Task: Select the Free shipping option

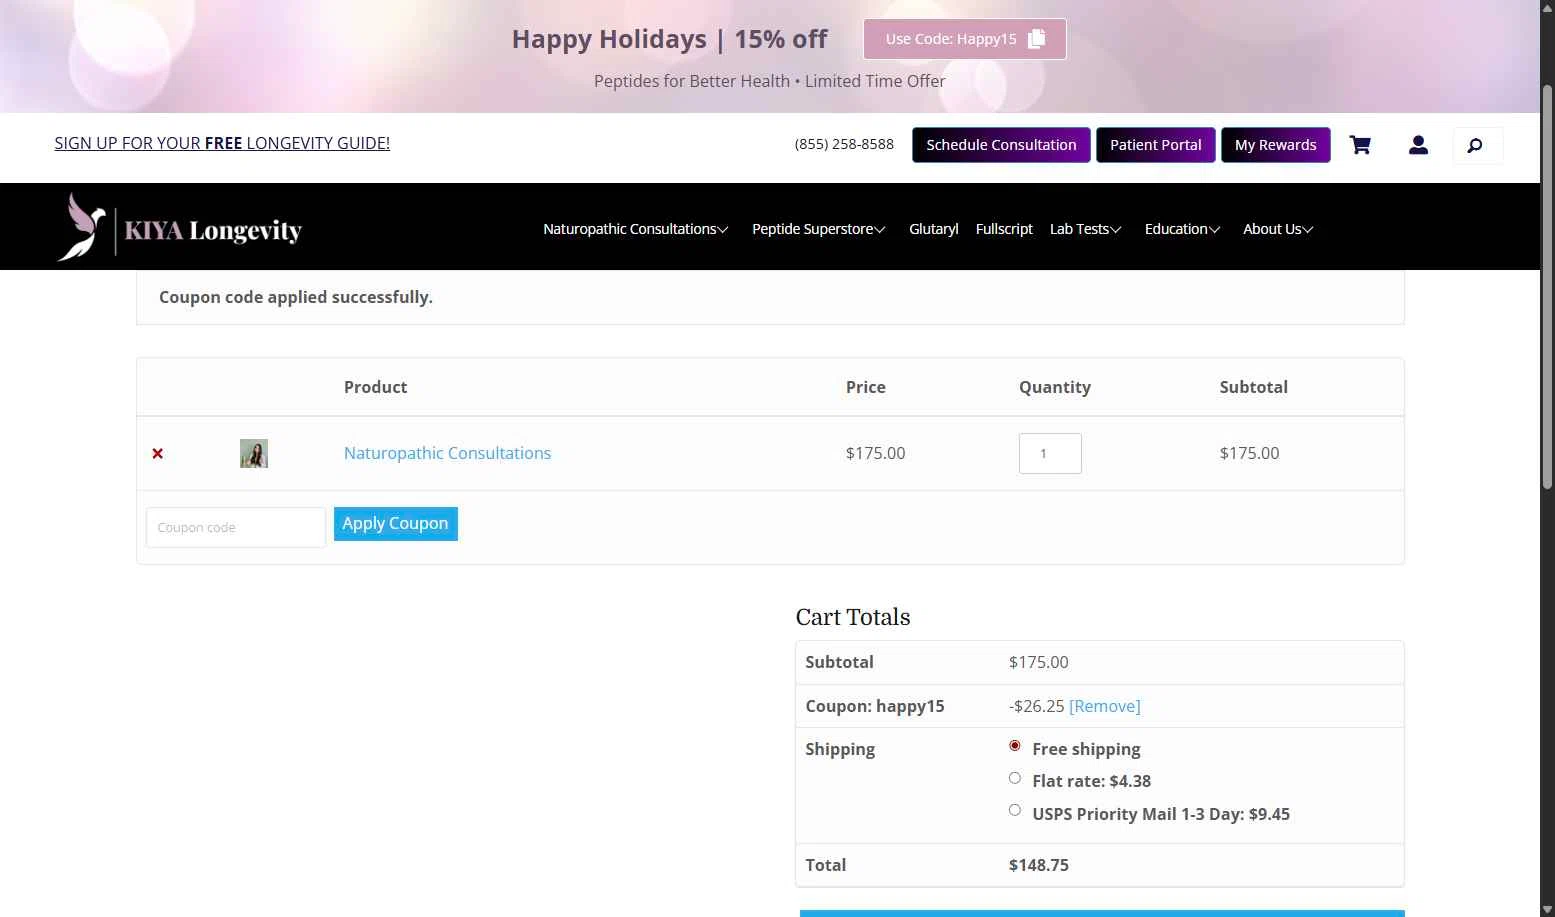Action: (1015, 746)
